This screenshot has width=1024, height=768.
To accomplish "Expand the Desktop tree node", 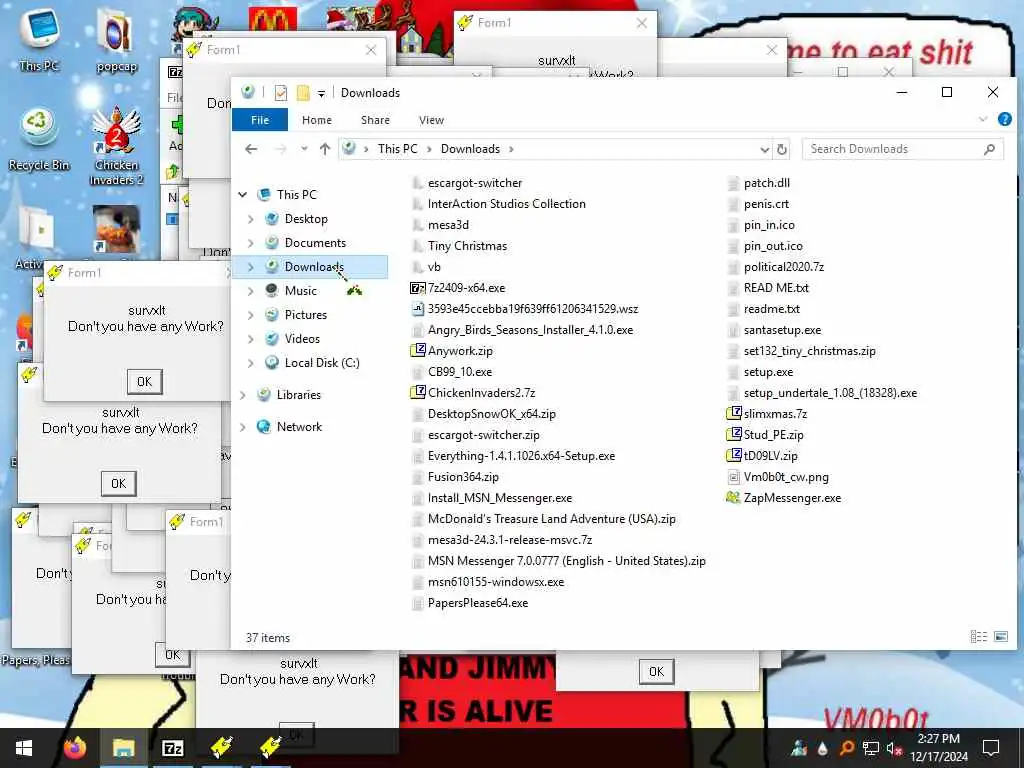I will [251, 219].
